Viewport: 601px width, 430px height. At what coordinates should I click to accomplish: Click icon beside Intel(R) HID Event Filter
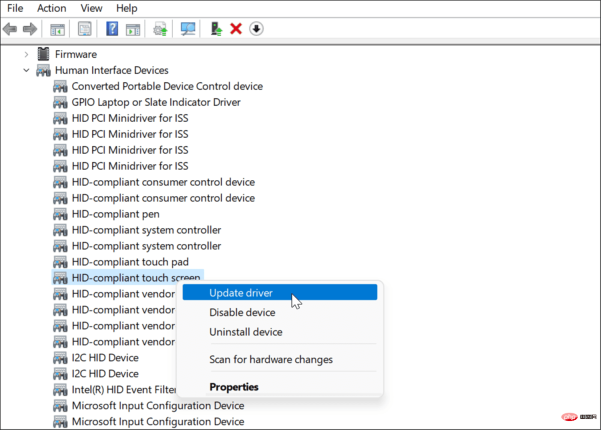pos(60,390)
